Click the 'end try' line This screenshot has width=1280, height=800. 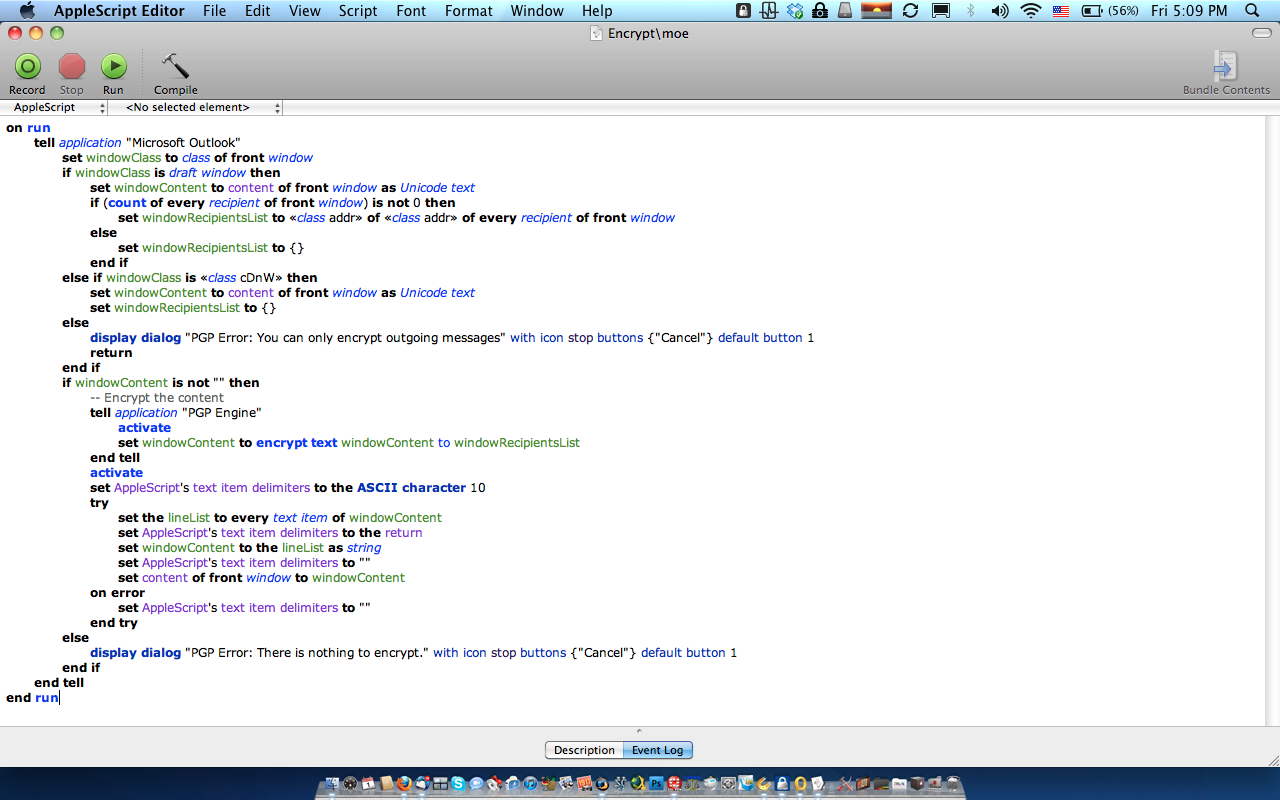[x=114, y=623]
